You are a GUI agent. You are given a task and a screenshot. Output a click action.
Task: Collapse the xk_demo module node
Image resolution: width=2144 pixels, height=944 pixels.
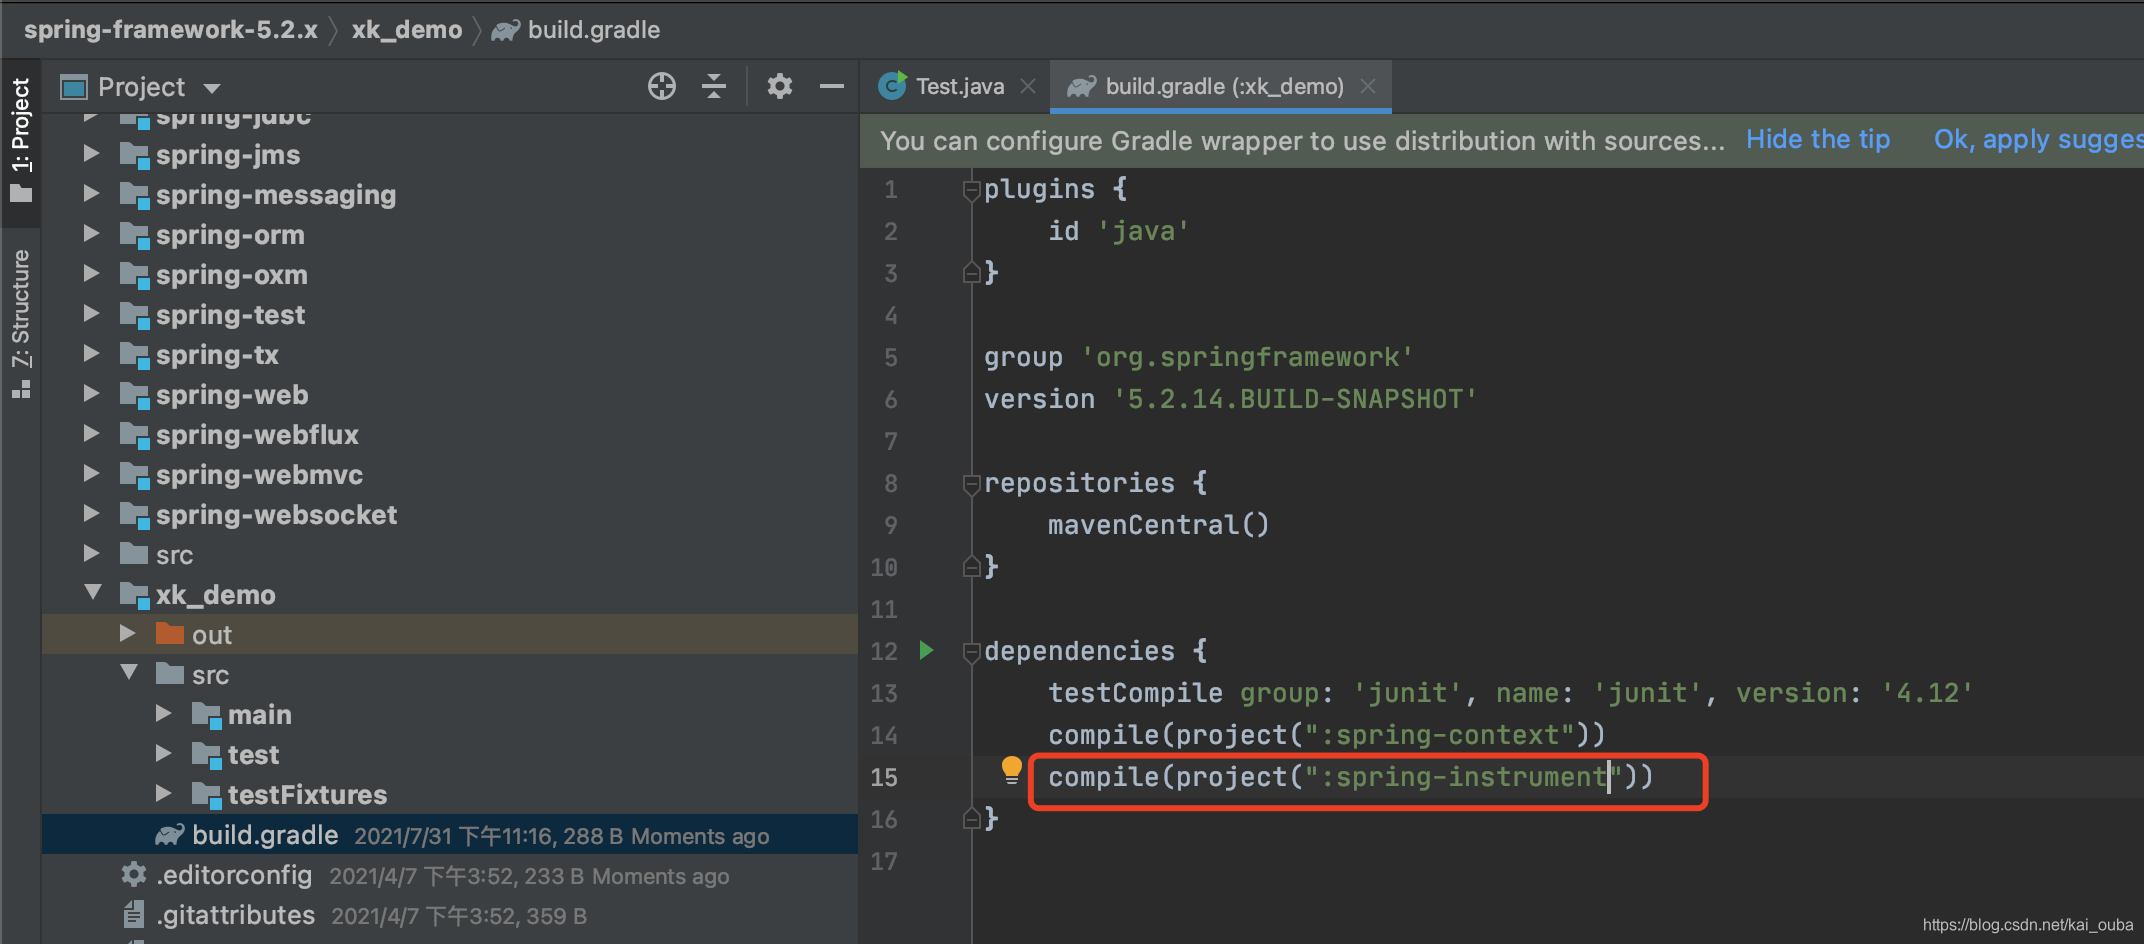pyautogui.click(x=93, y=593)
